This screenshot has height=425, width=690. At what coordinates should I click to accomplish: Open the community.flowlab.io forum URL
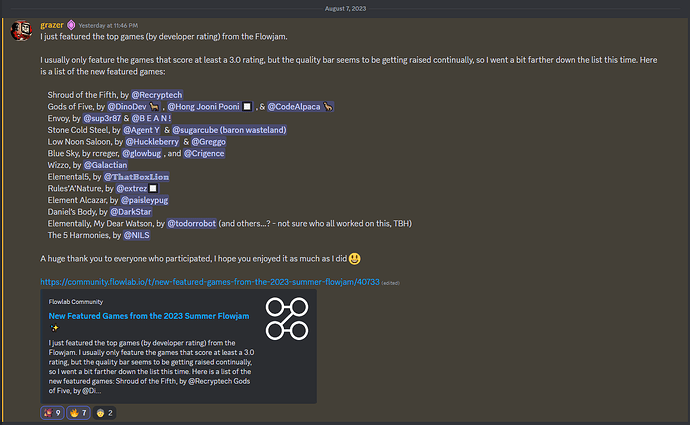pyautogui.click(x=210, y=282)
